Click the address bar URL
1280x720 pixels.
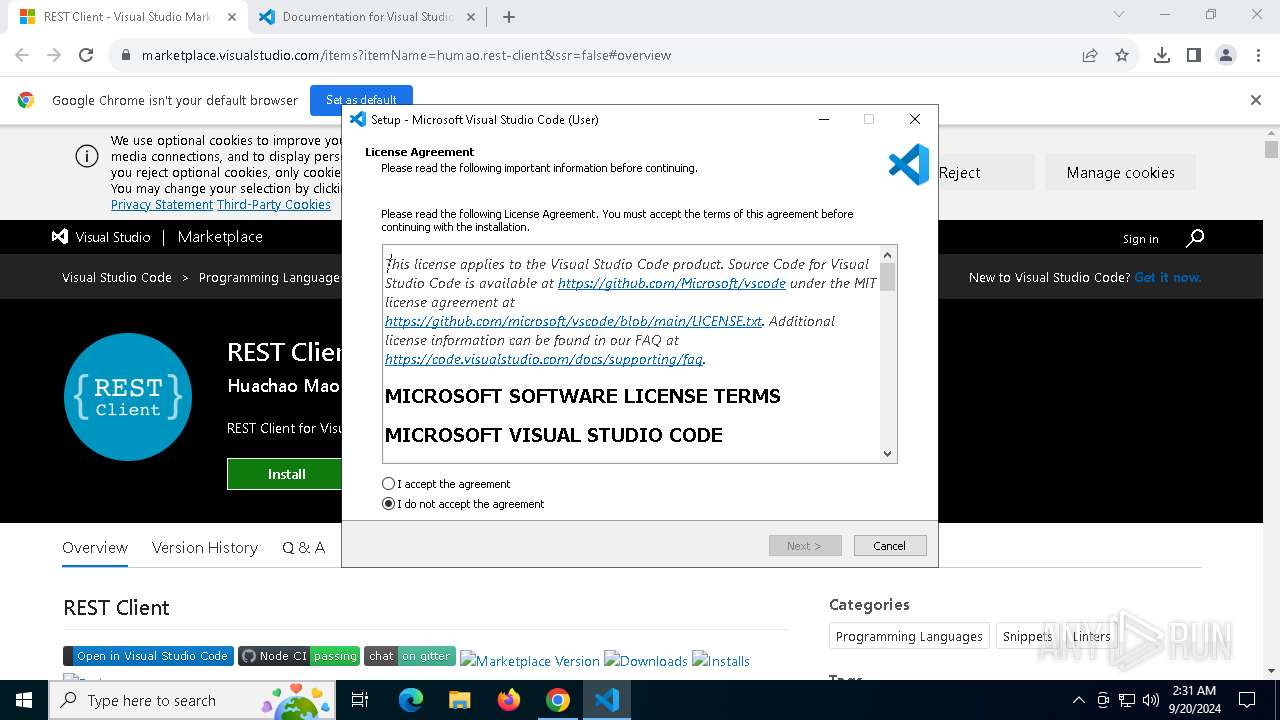[406, 55]
